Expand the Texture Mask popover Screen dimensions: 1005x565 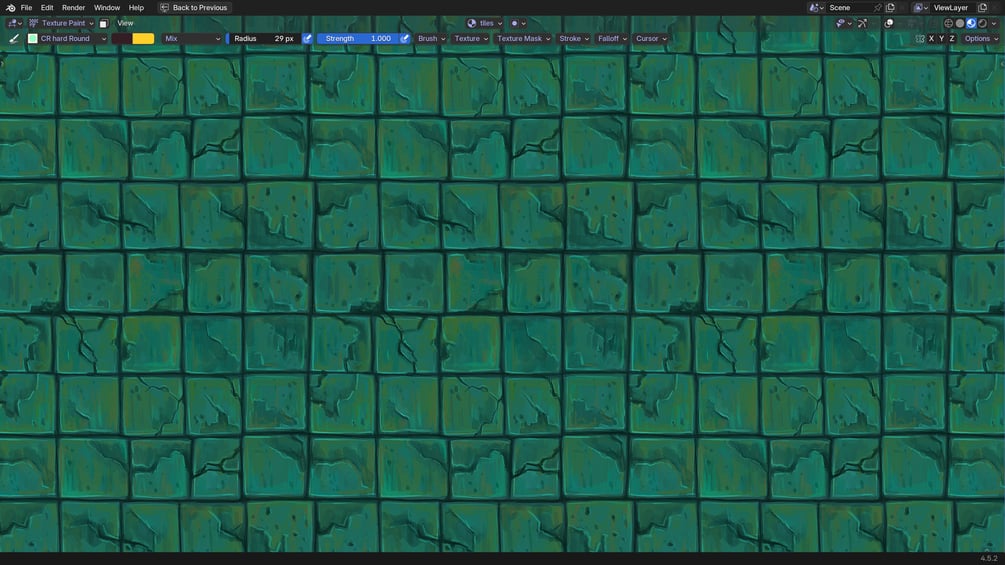pos(523,38)
